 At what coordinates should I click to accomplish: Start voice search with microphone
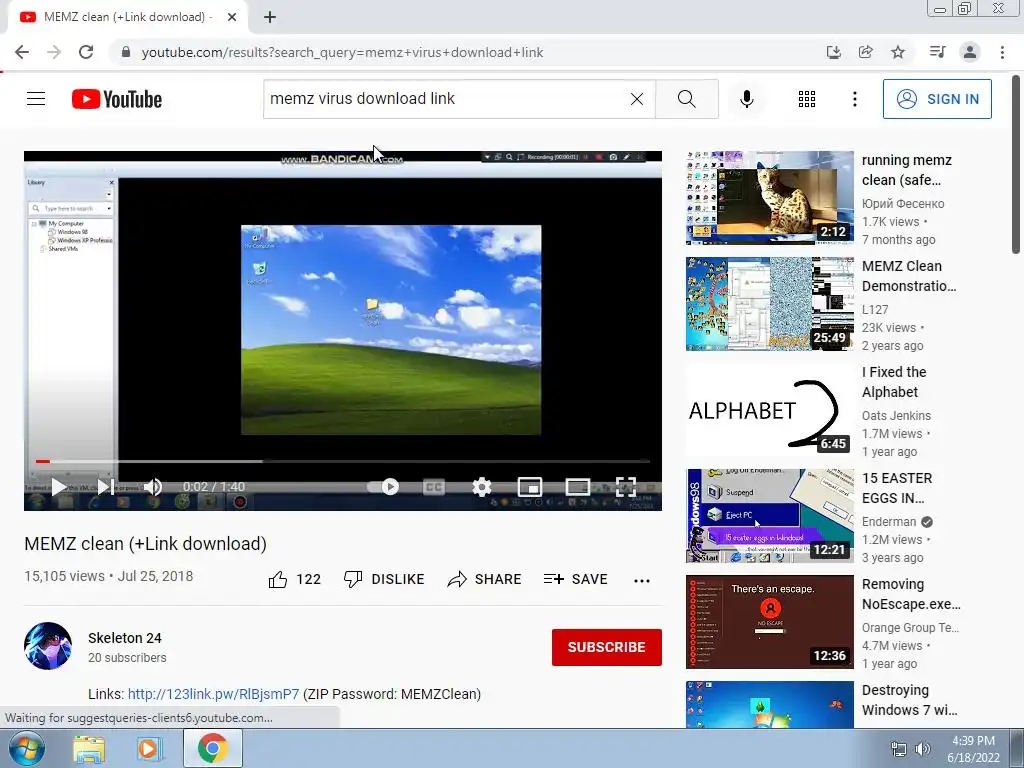coord(746,99)
